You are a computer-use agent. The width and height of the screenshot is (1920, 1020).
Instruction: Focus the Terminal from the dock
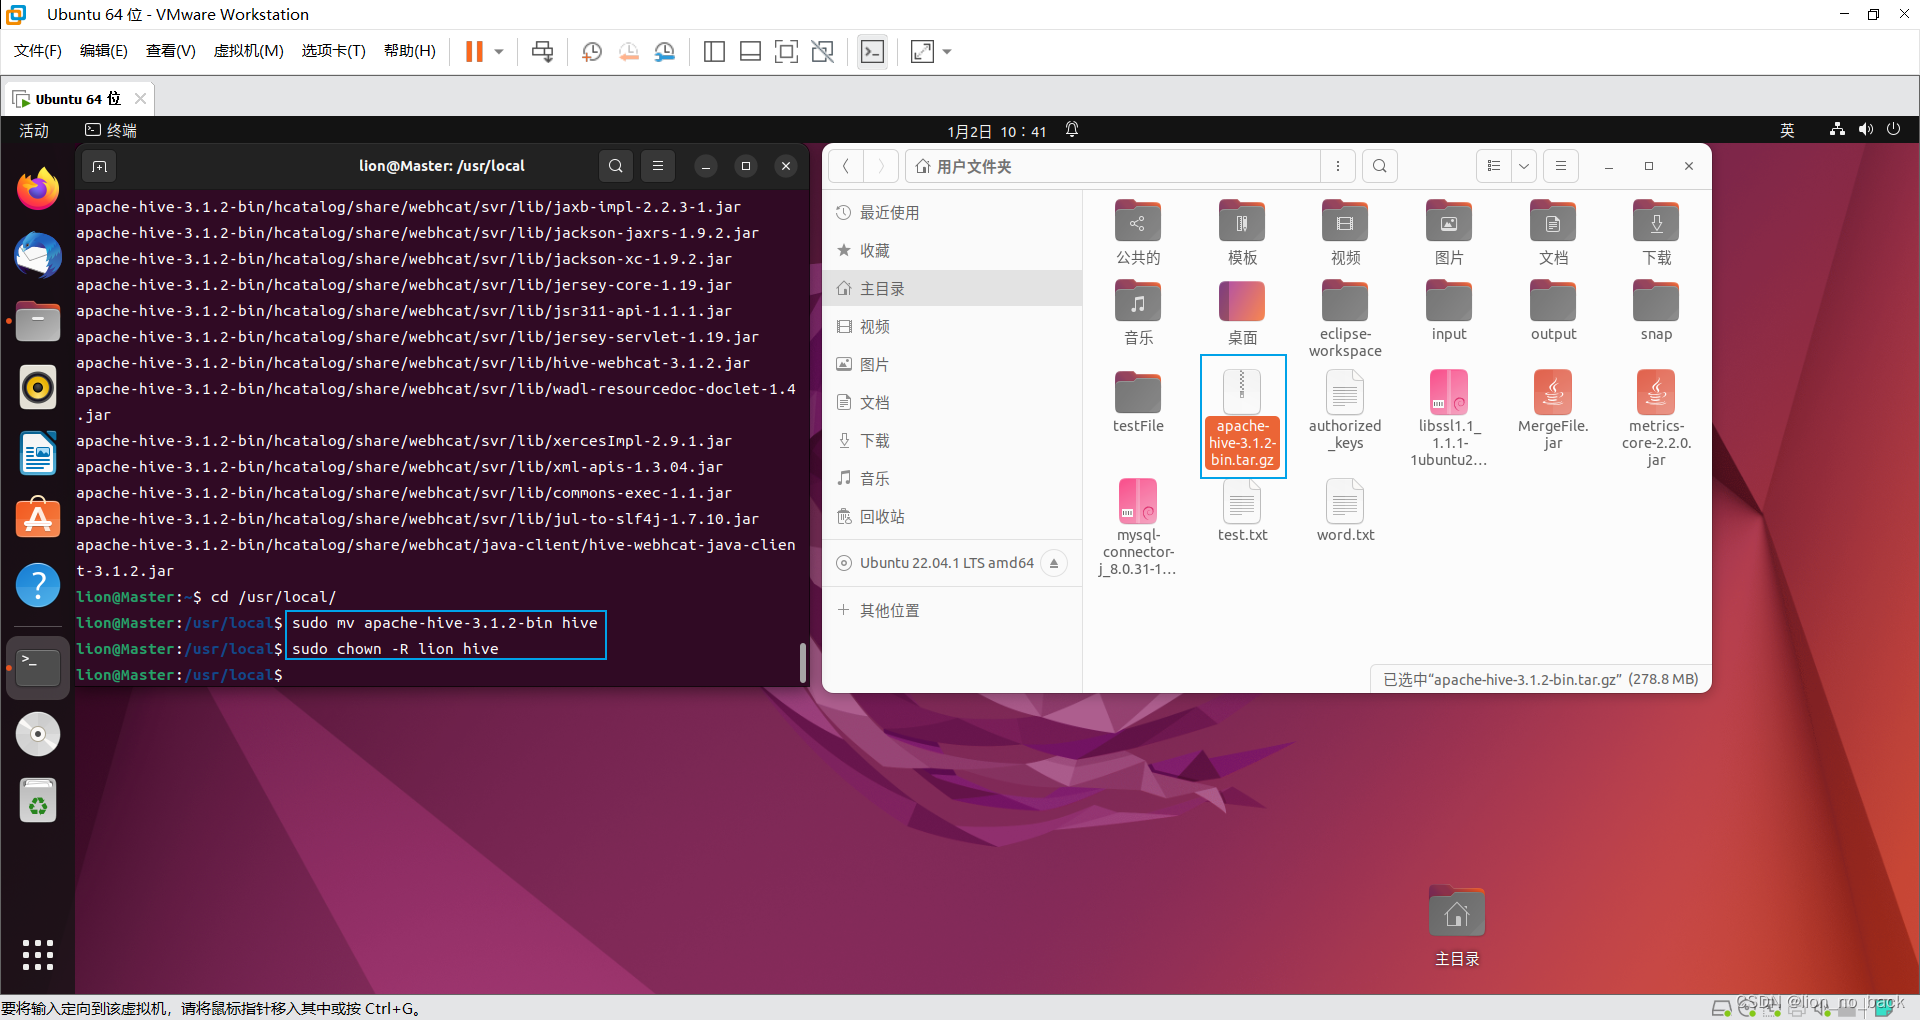pyautogui.click(x=38, y=667)
